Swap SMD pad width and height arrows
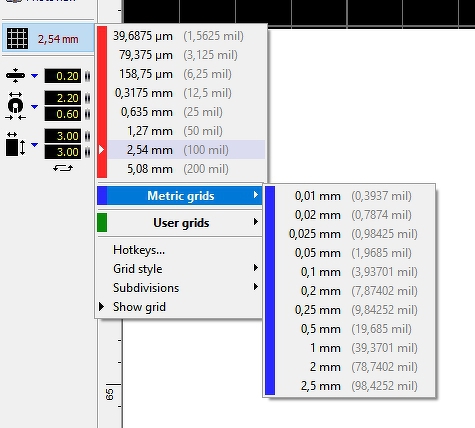Screen dimensions: 475x428 click(x=63, y=168)
